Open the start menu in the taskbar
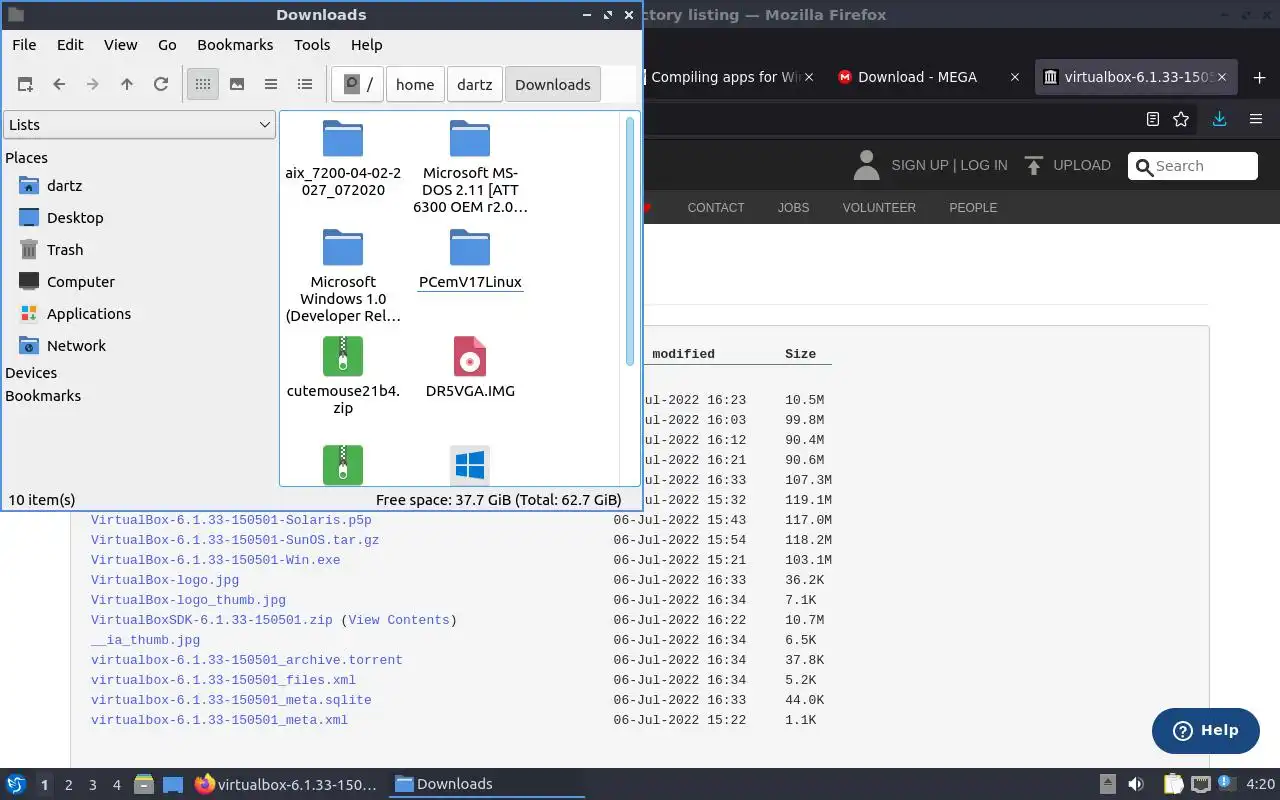 (16, 785)
